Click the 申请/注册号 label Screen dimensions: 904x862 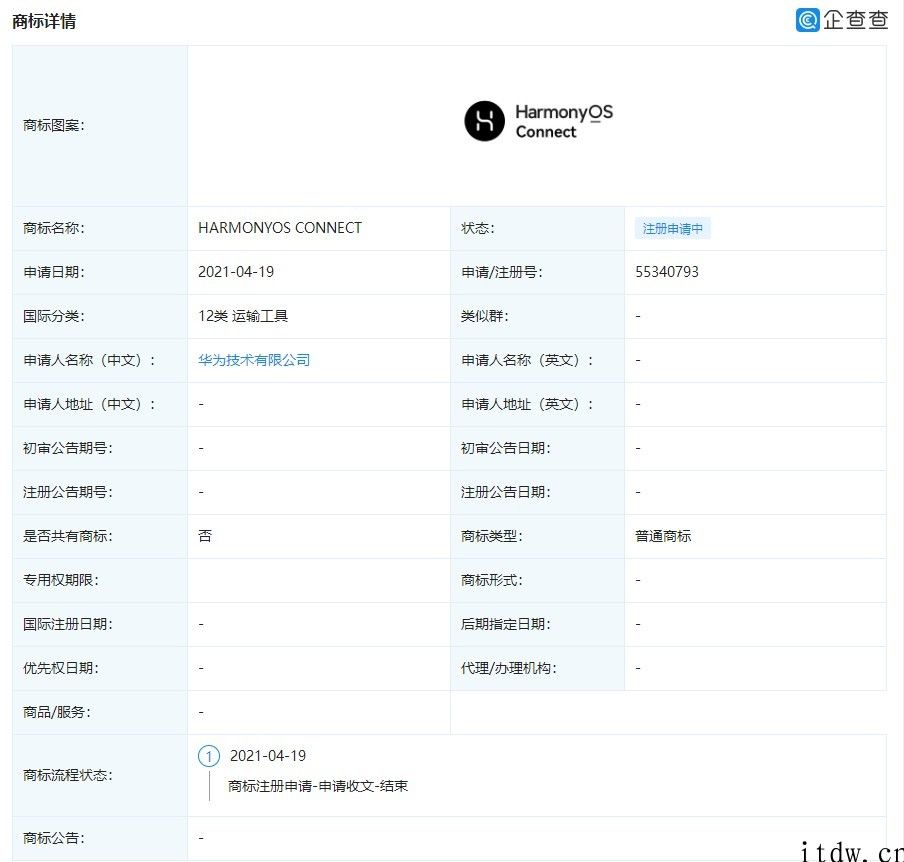click(x=502, y=272)
